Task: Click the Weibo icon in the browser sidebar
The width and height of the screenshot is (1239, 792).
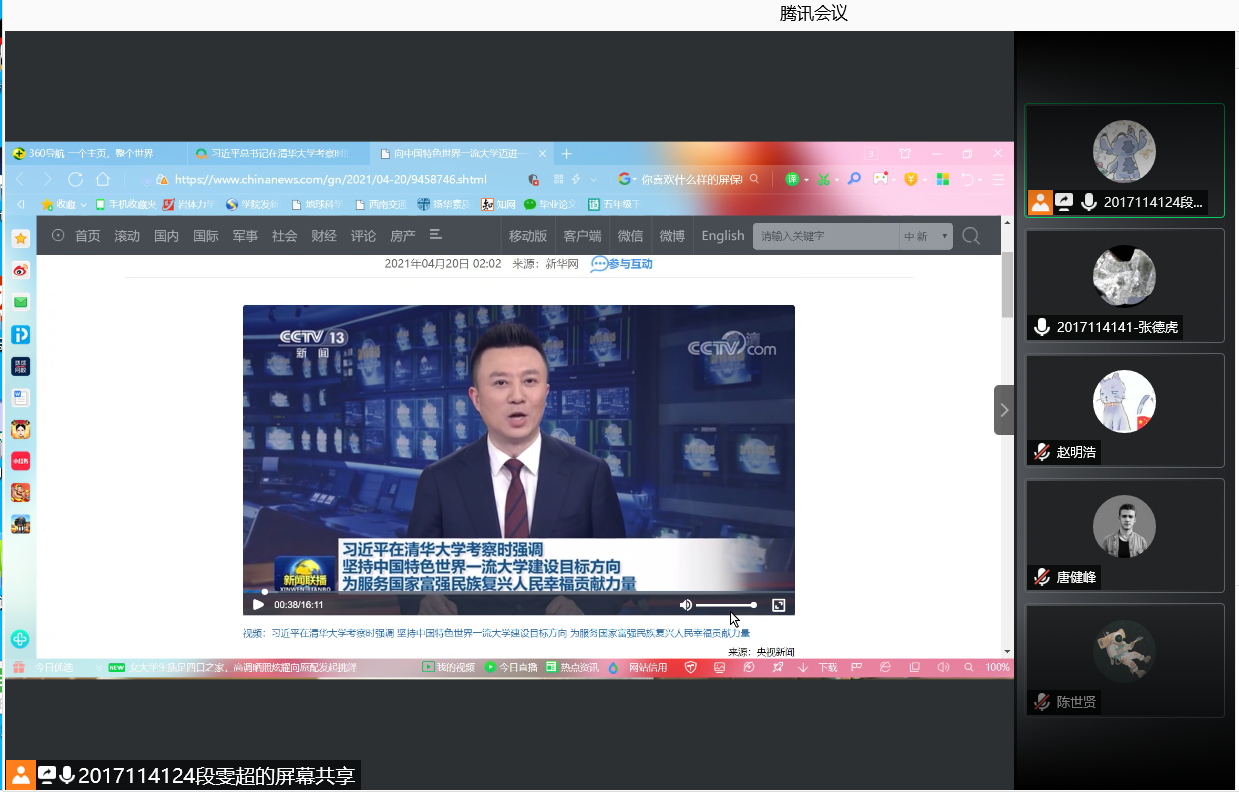Action: pyautogui.click(x=20, y=270)
